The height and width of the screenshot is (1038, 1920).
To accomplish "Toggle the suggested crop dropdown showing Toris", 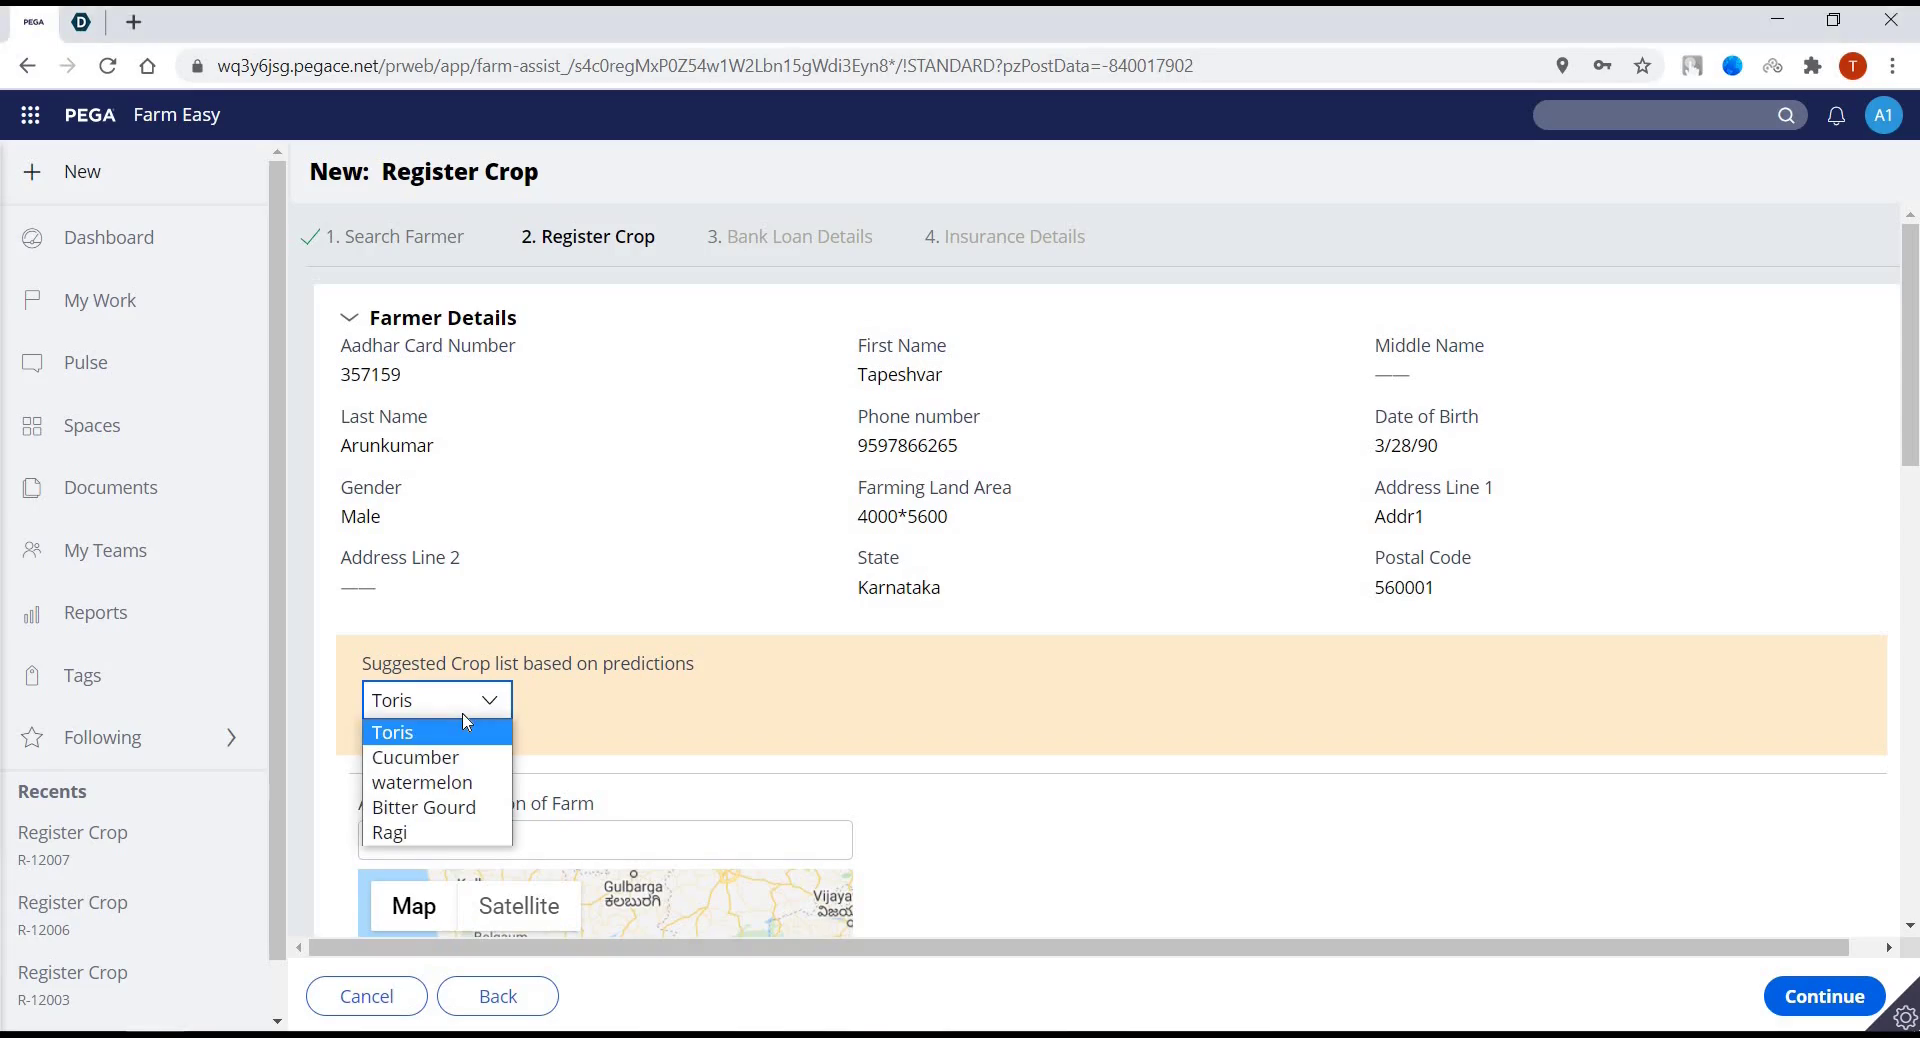I will 437,700.
